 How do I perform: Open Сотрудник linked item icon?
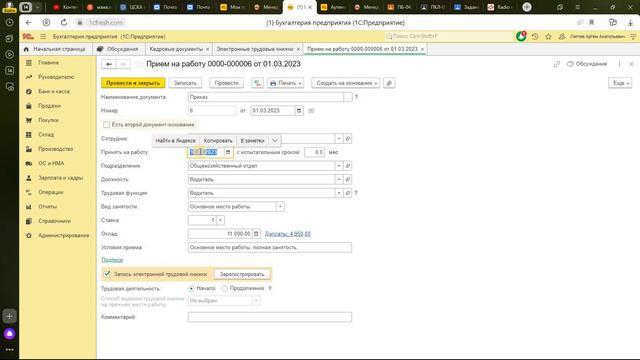point(347,139)
